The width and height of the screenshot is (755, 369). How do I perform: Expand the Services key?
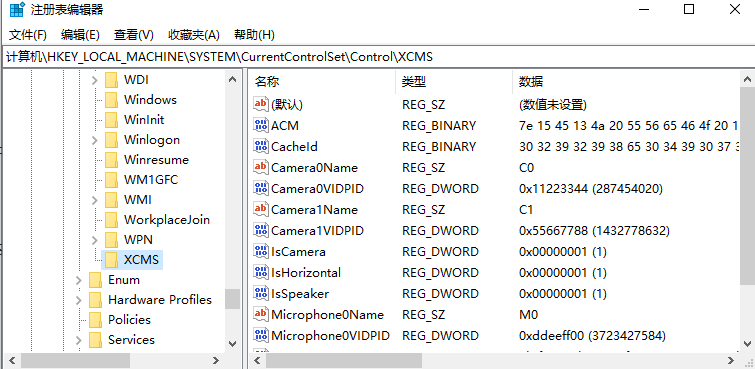coord(78,340)
